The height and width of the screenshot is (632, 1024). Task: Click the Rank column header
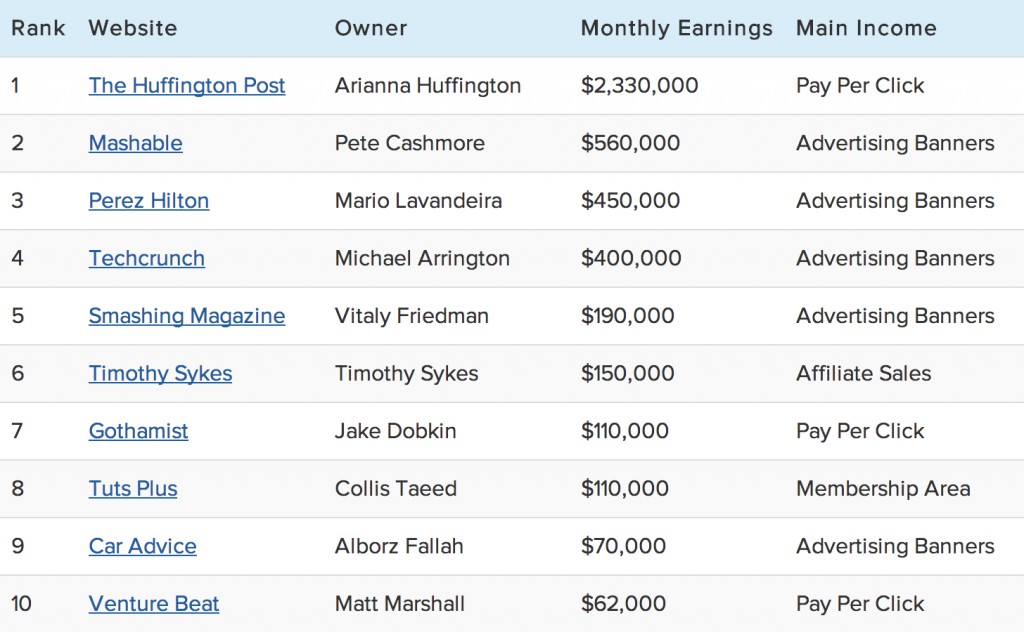coord(39,28)
